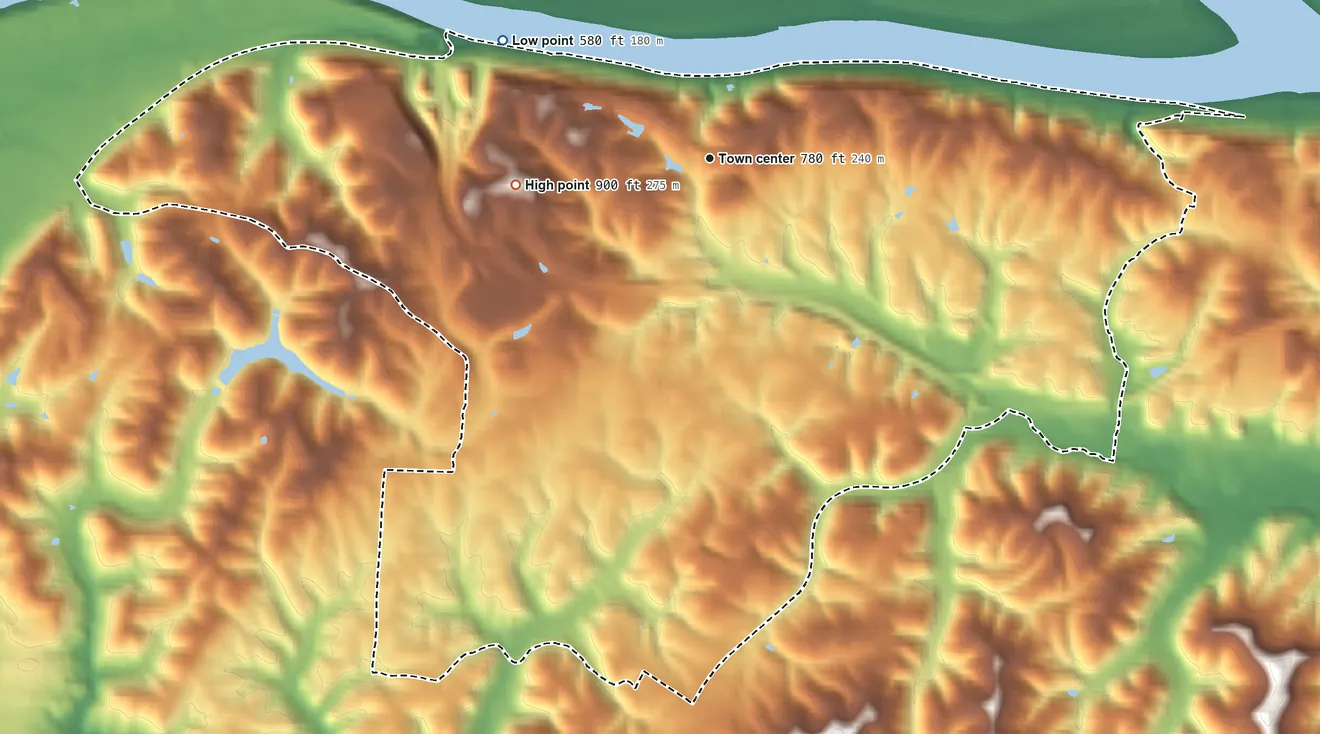Select the "Town center" label text
The height and width of the screenshot is (734, 1320).
pyautogui.click(x=756, y=159)
